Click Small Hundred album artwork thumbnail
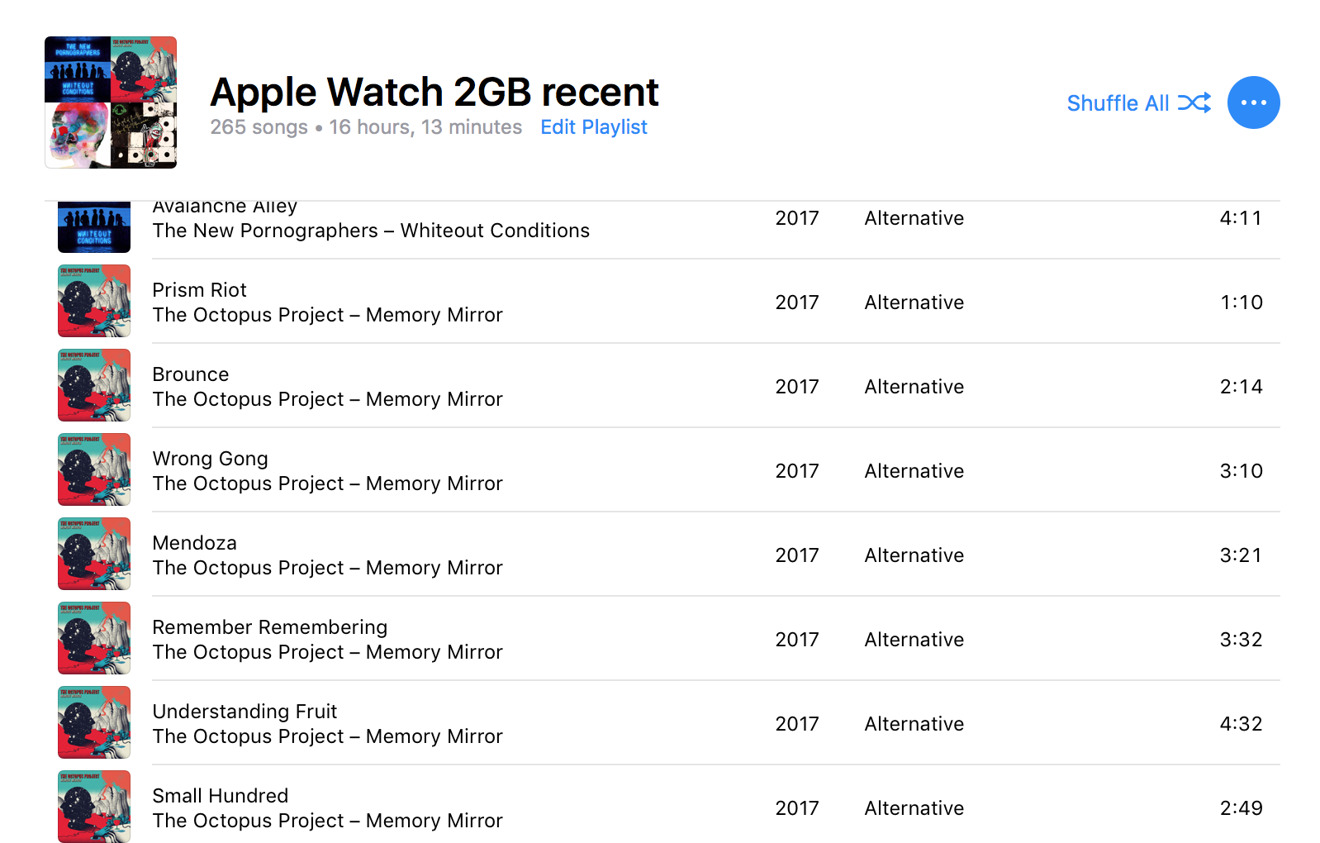 [x=94, y=806]
